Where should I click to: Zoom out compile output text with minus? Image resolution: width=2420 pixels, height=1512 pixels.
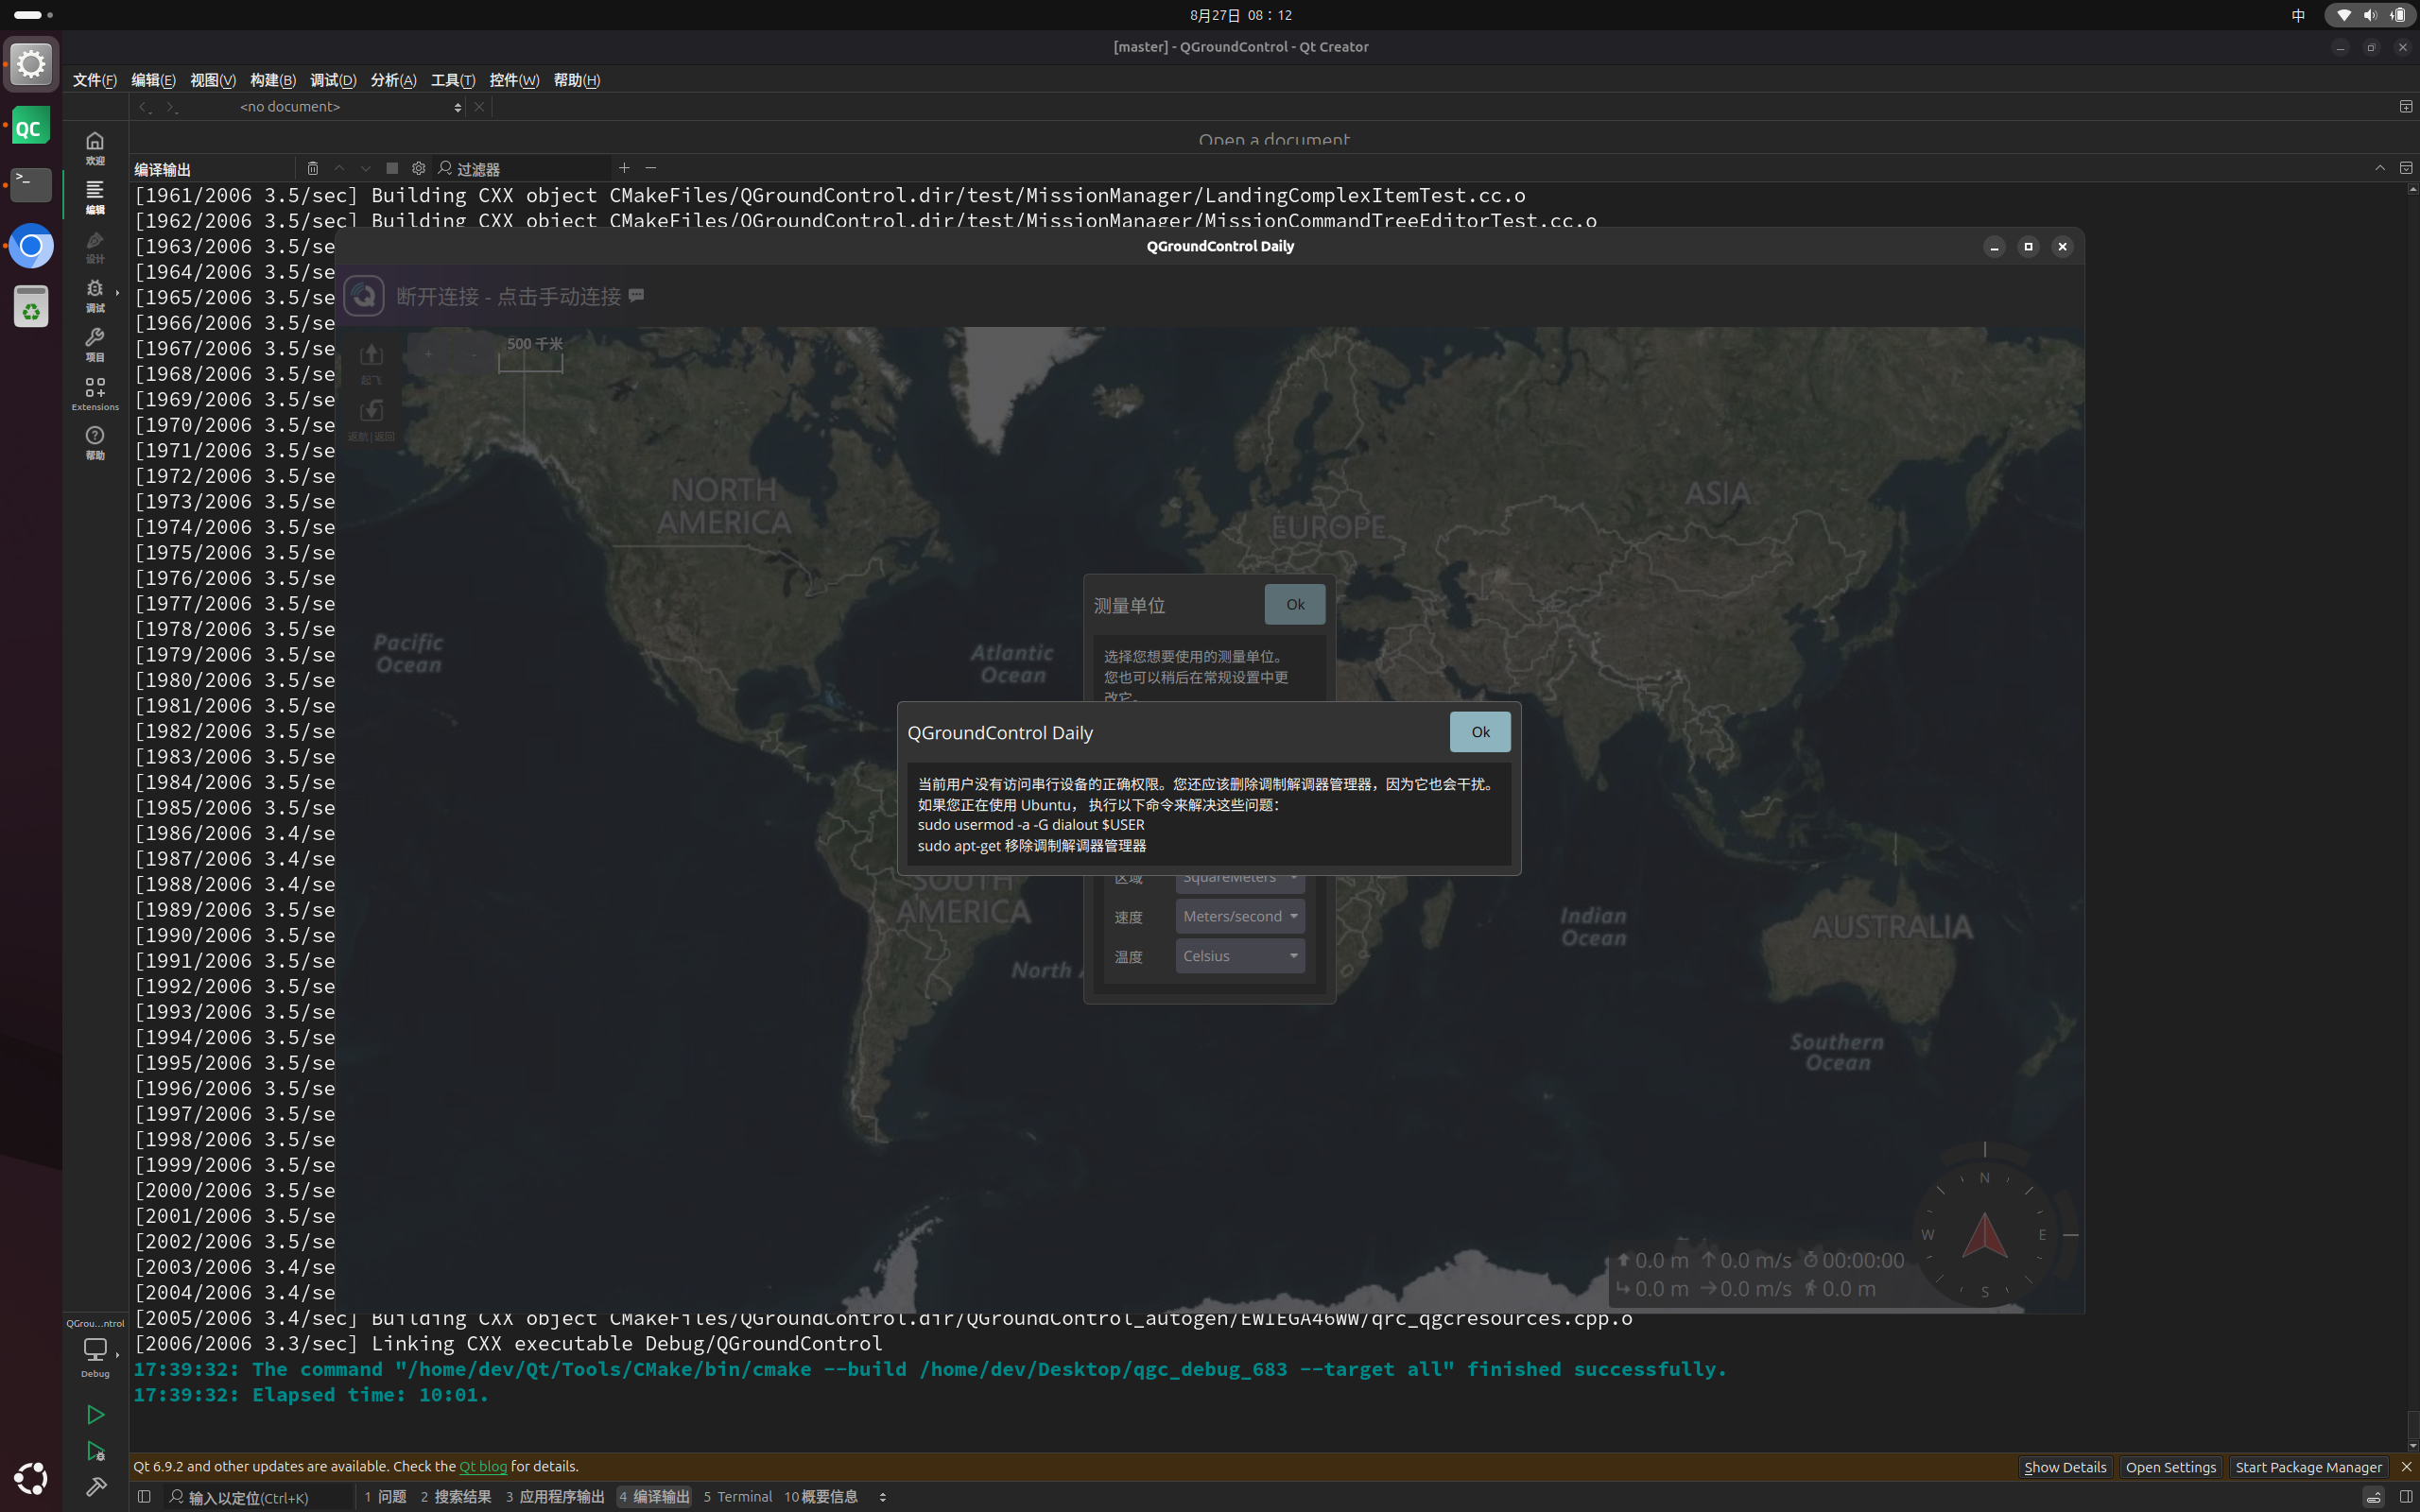(651, 168)
